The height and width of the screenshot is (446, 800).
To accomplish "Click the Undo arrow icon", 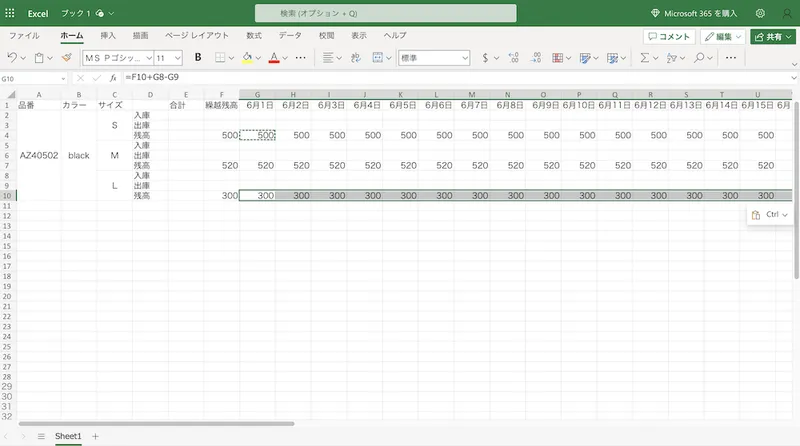I will [12, 58].
